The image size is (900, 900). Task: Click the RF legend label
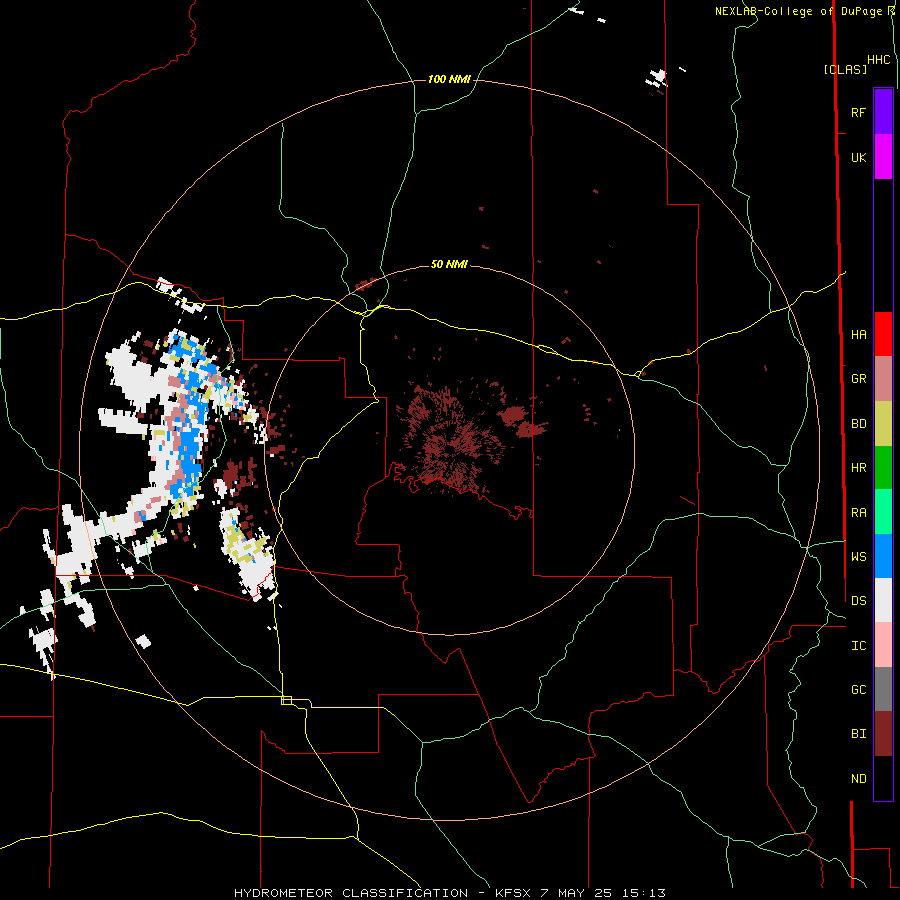click(858, 112)
